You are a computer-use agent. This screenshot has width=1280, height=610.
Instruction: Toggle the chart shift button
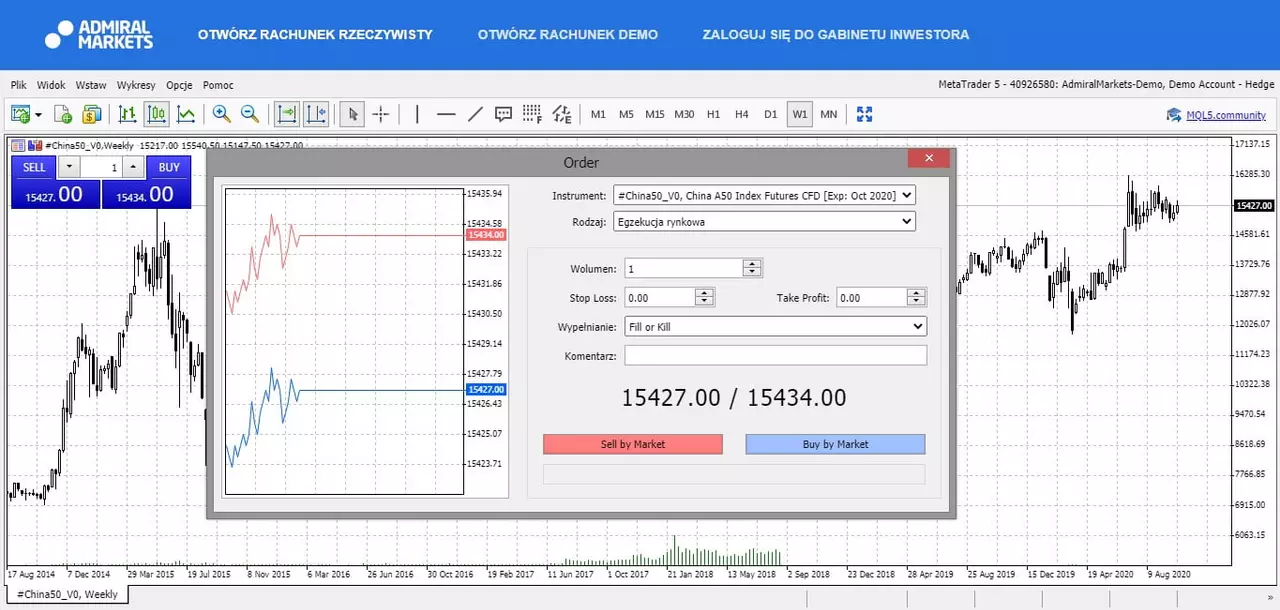coord(316,114)
